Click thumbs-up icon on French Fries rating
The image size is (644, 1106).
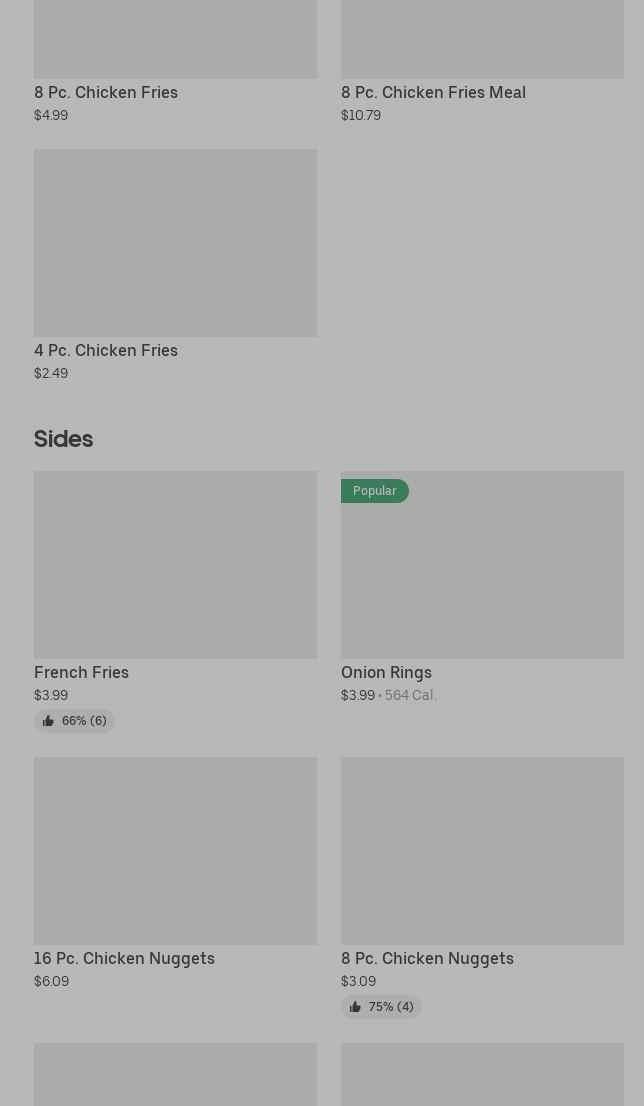pyautogui.click(x=48, y=721)
